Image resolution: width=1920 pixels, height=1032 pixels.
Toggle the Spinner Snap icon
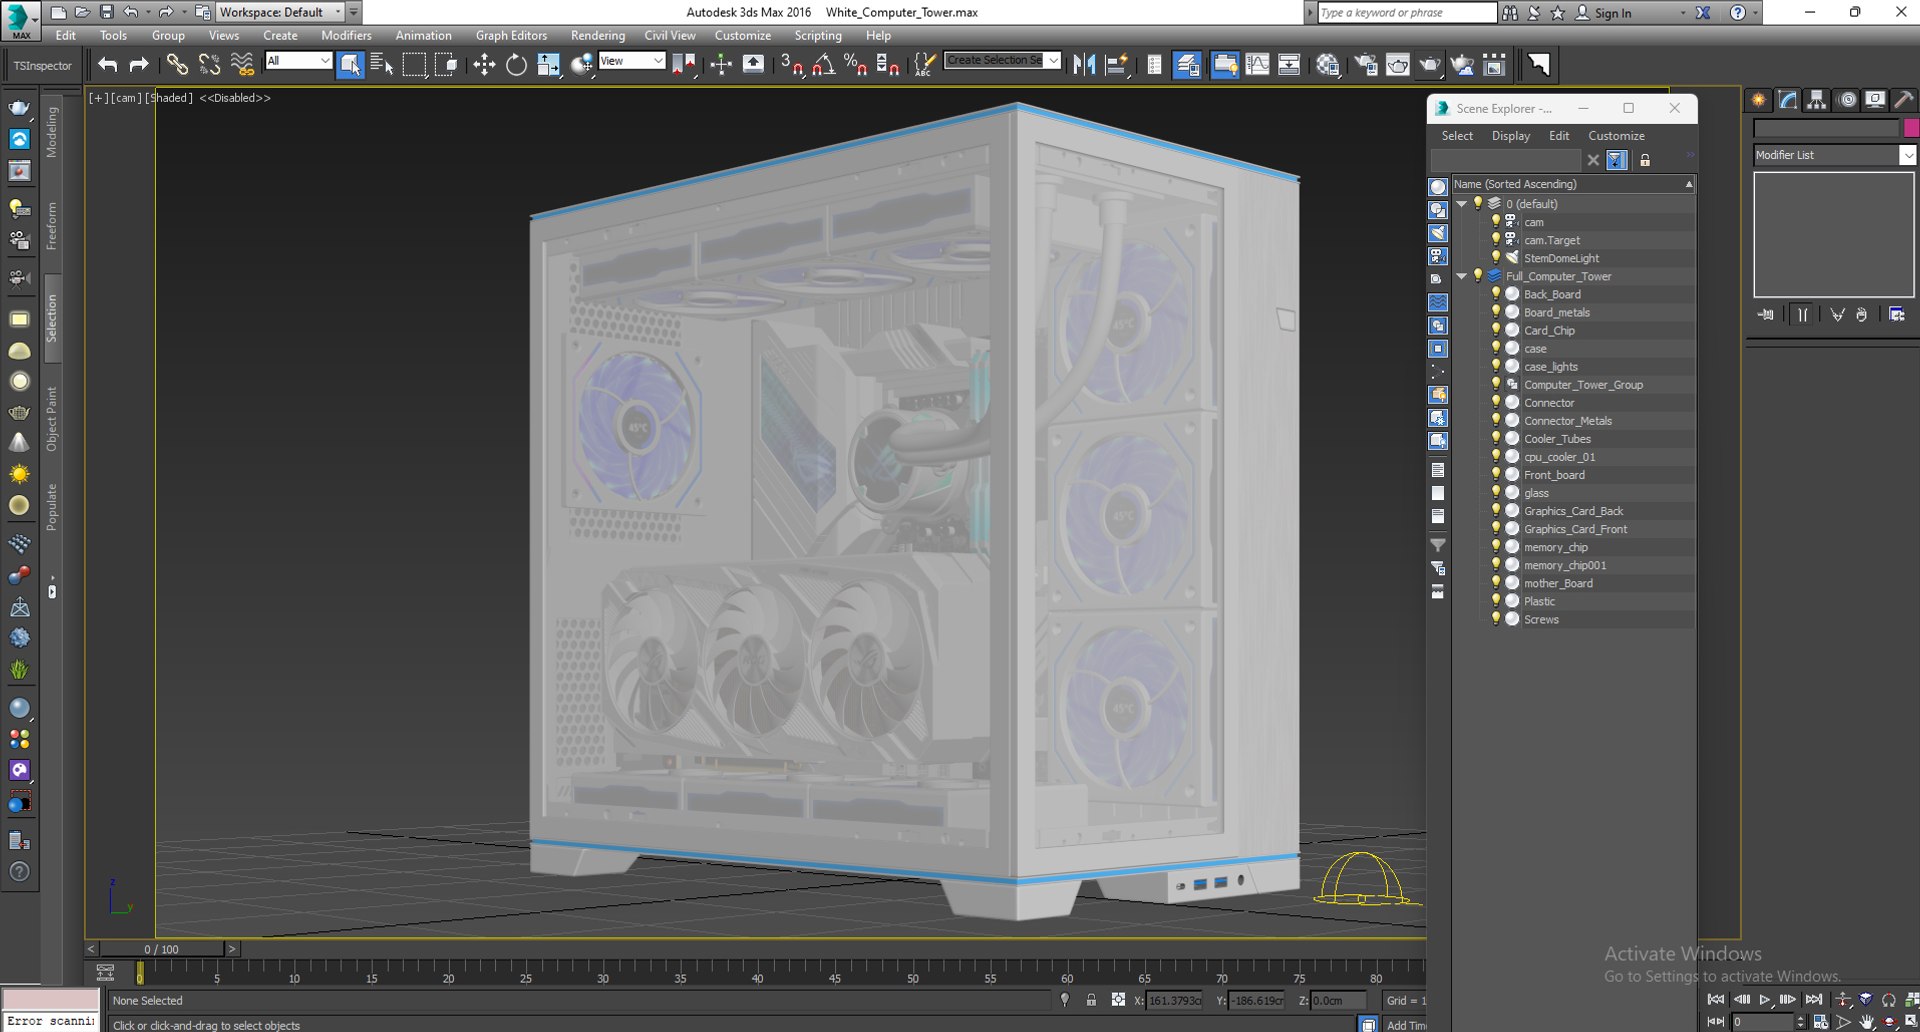pyautogui.click(x=888, y=65)
